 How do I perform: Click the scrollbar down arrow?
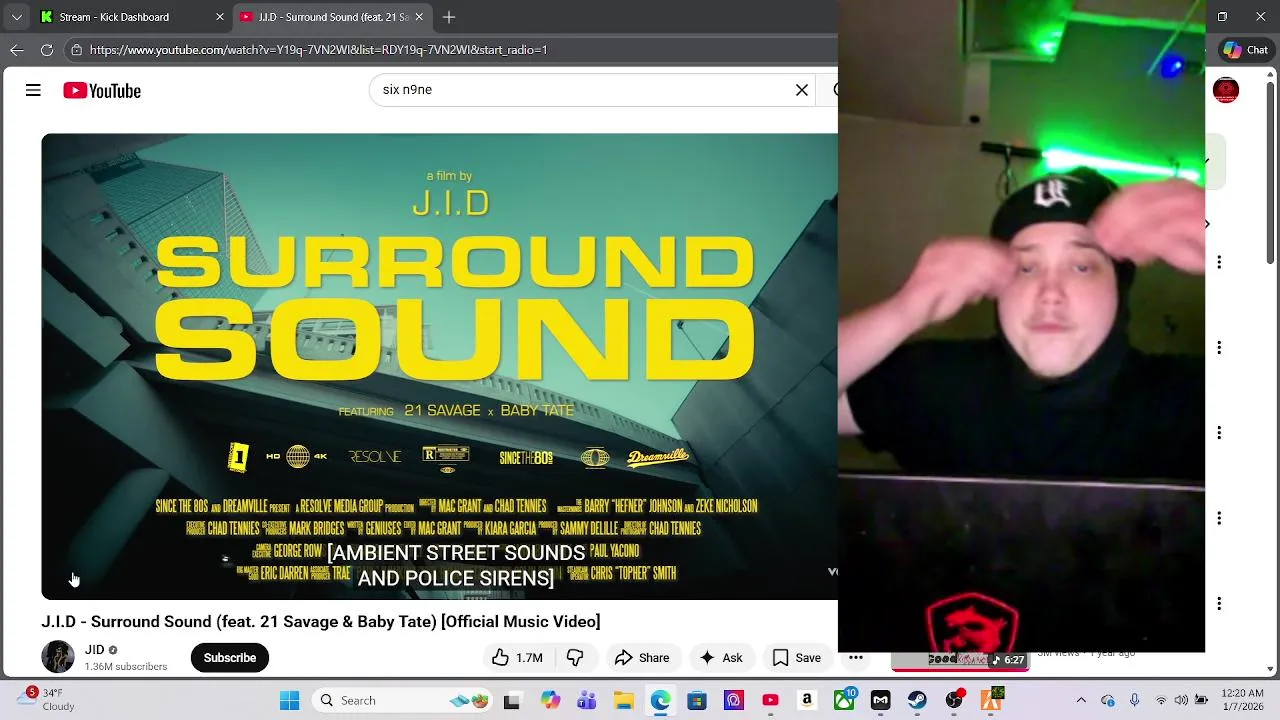pos(1271,669)
